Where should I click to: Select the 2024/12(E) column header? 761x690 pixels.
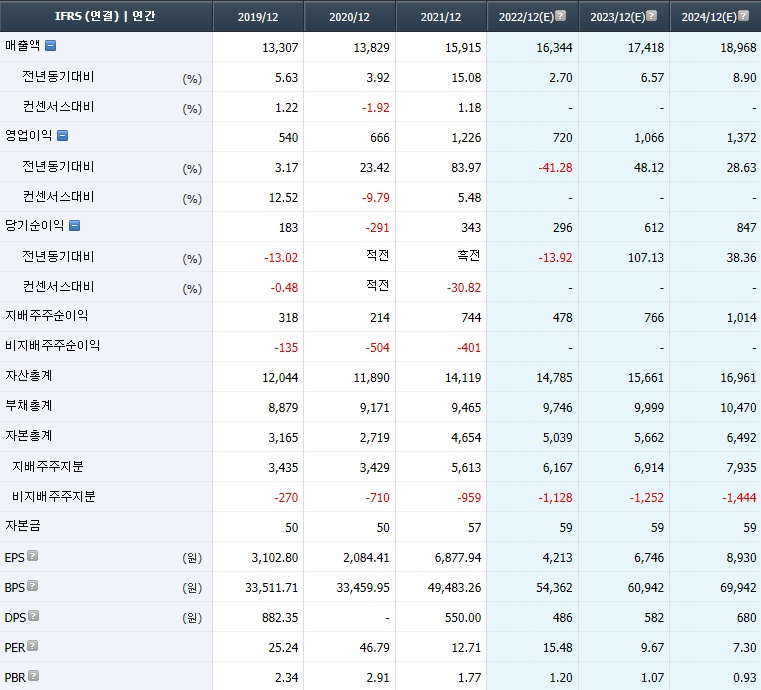coord(715,16)
